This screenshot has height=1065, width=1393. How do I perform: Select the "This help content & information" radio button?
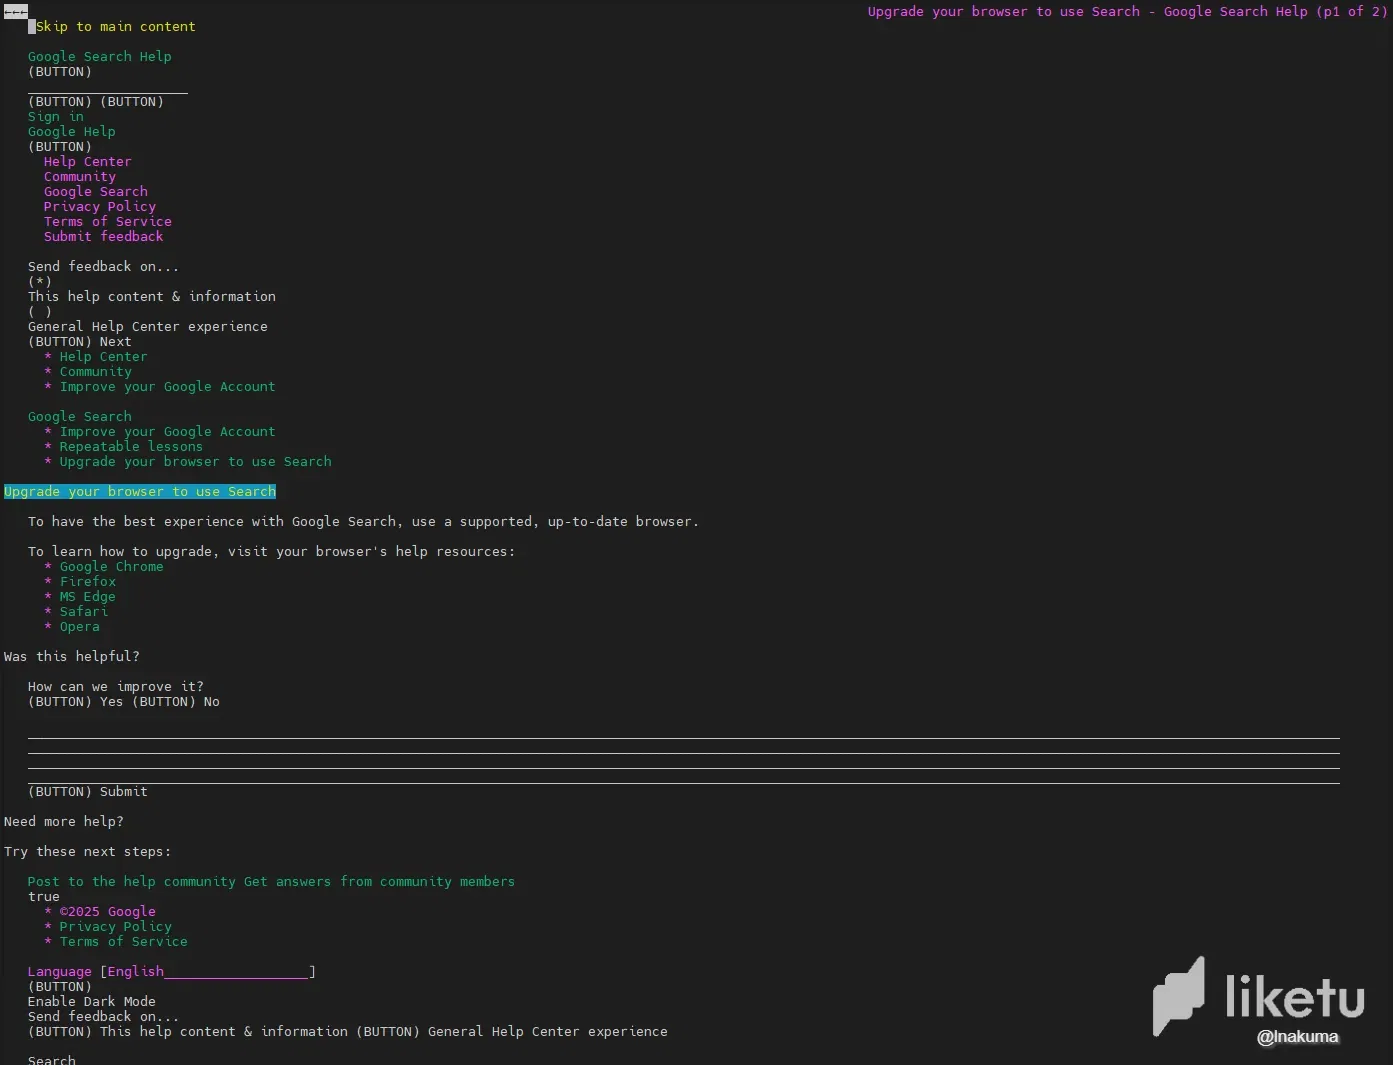pos(39,281)
